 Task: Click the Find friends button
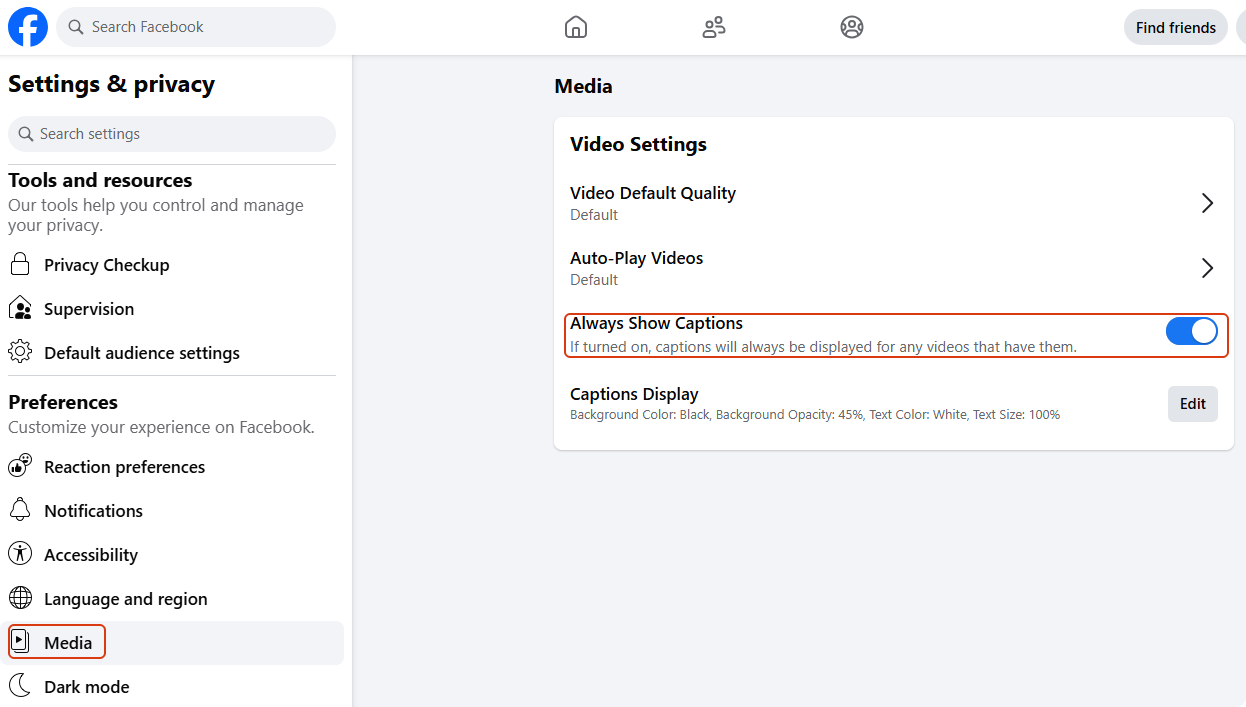click(1175, 27)
